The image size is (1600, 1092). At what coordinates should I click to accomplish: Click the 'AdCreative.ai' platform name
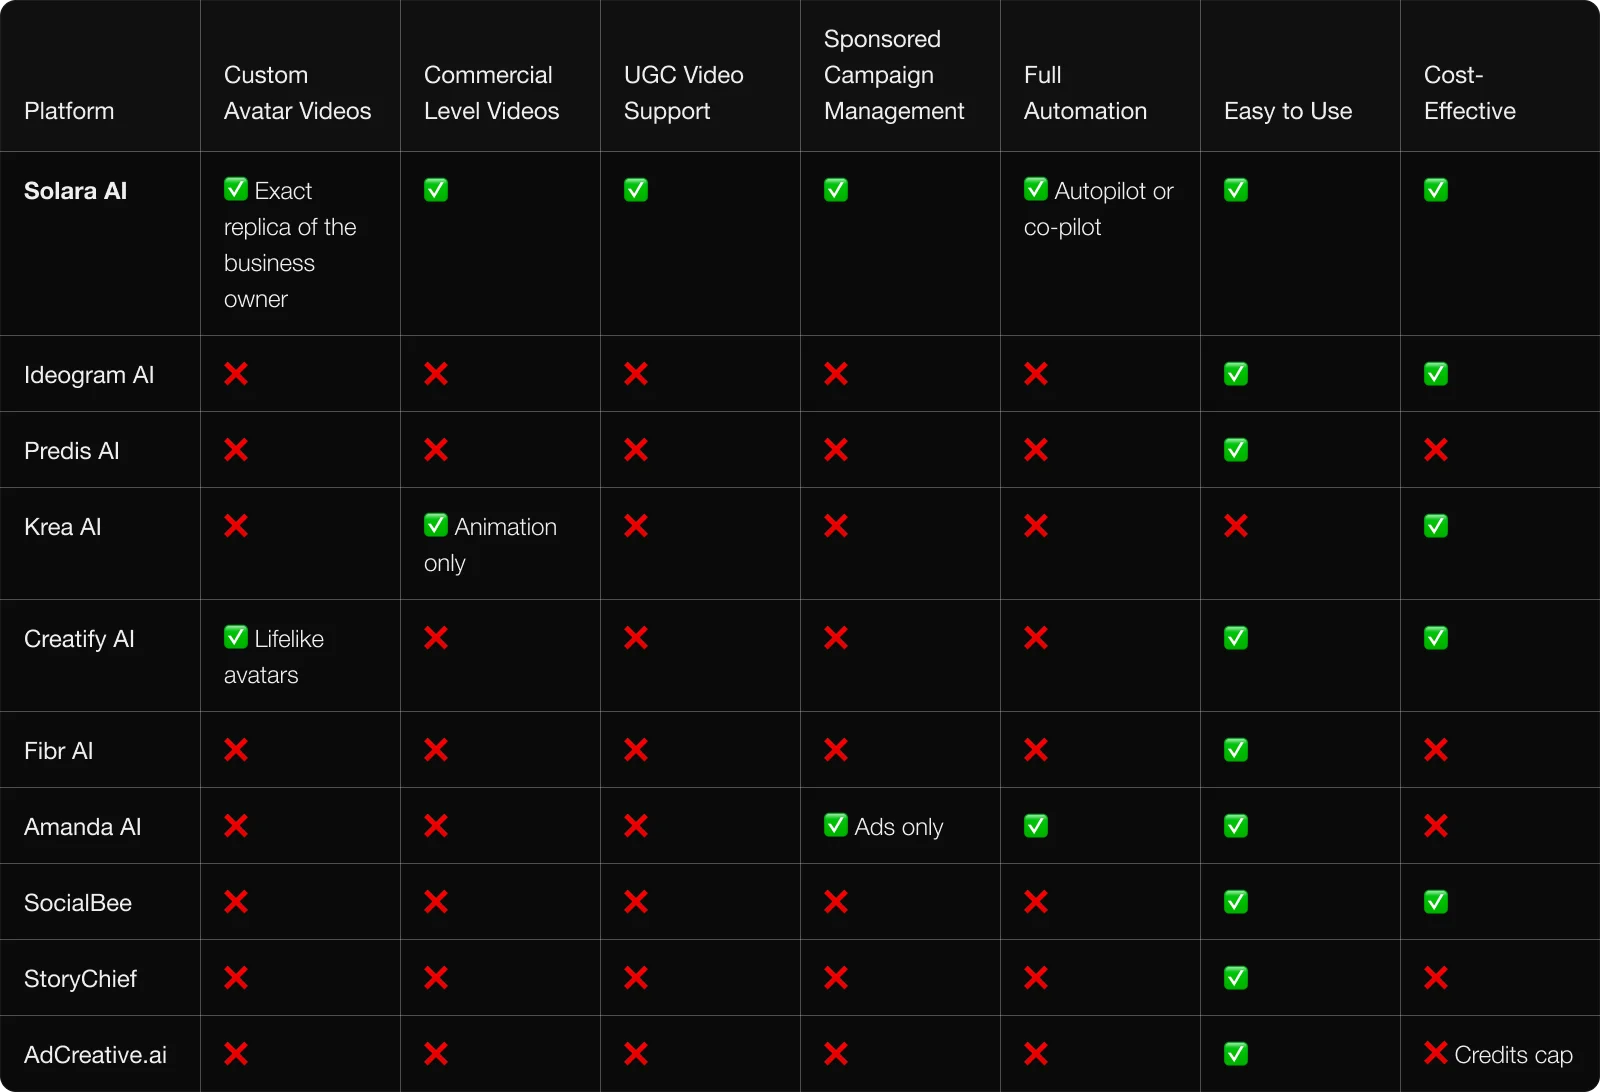96,1055
